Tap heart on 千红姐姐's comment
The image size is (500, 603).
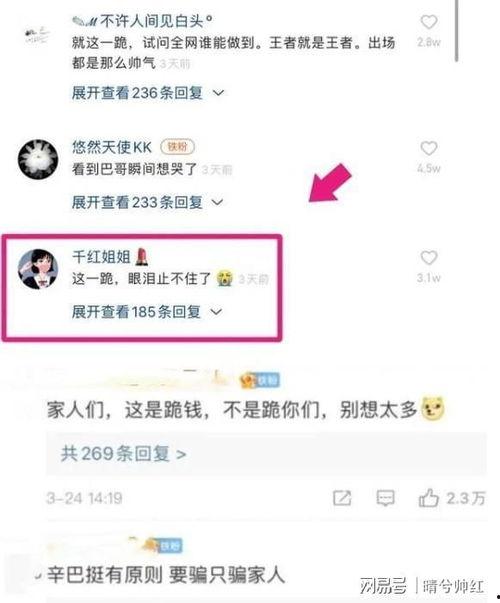(x=428, y=258)
